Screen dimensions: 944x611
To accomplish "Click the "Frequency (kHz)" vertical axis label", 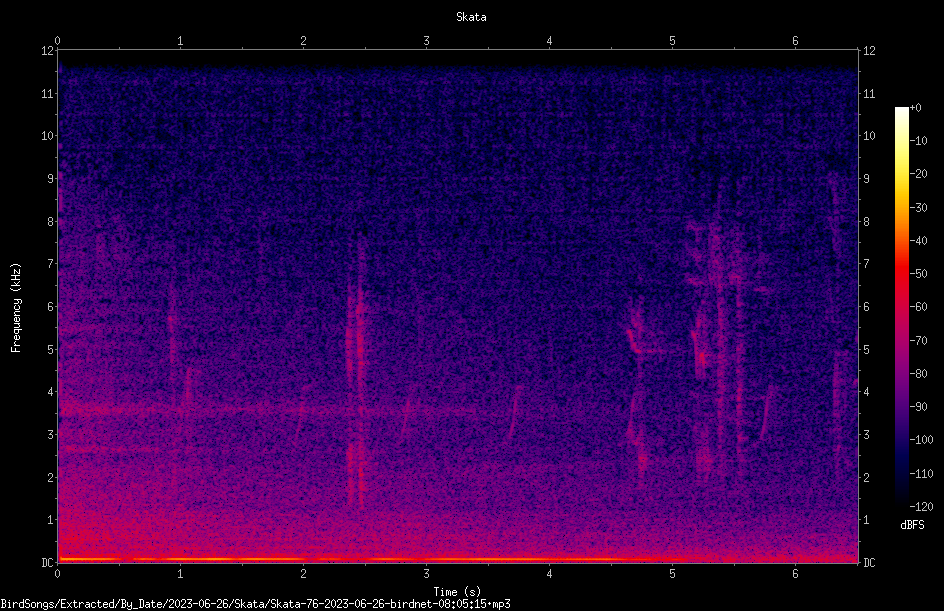I will 16,308.
